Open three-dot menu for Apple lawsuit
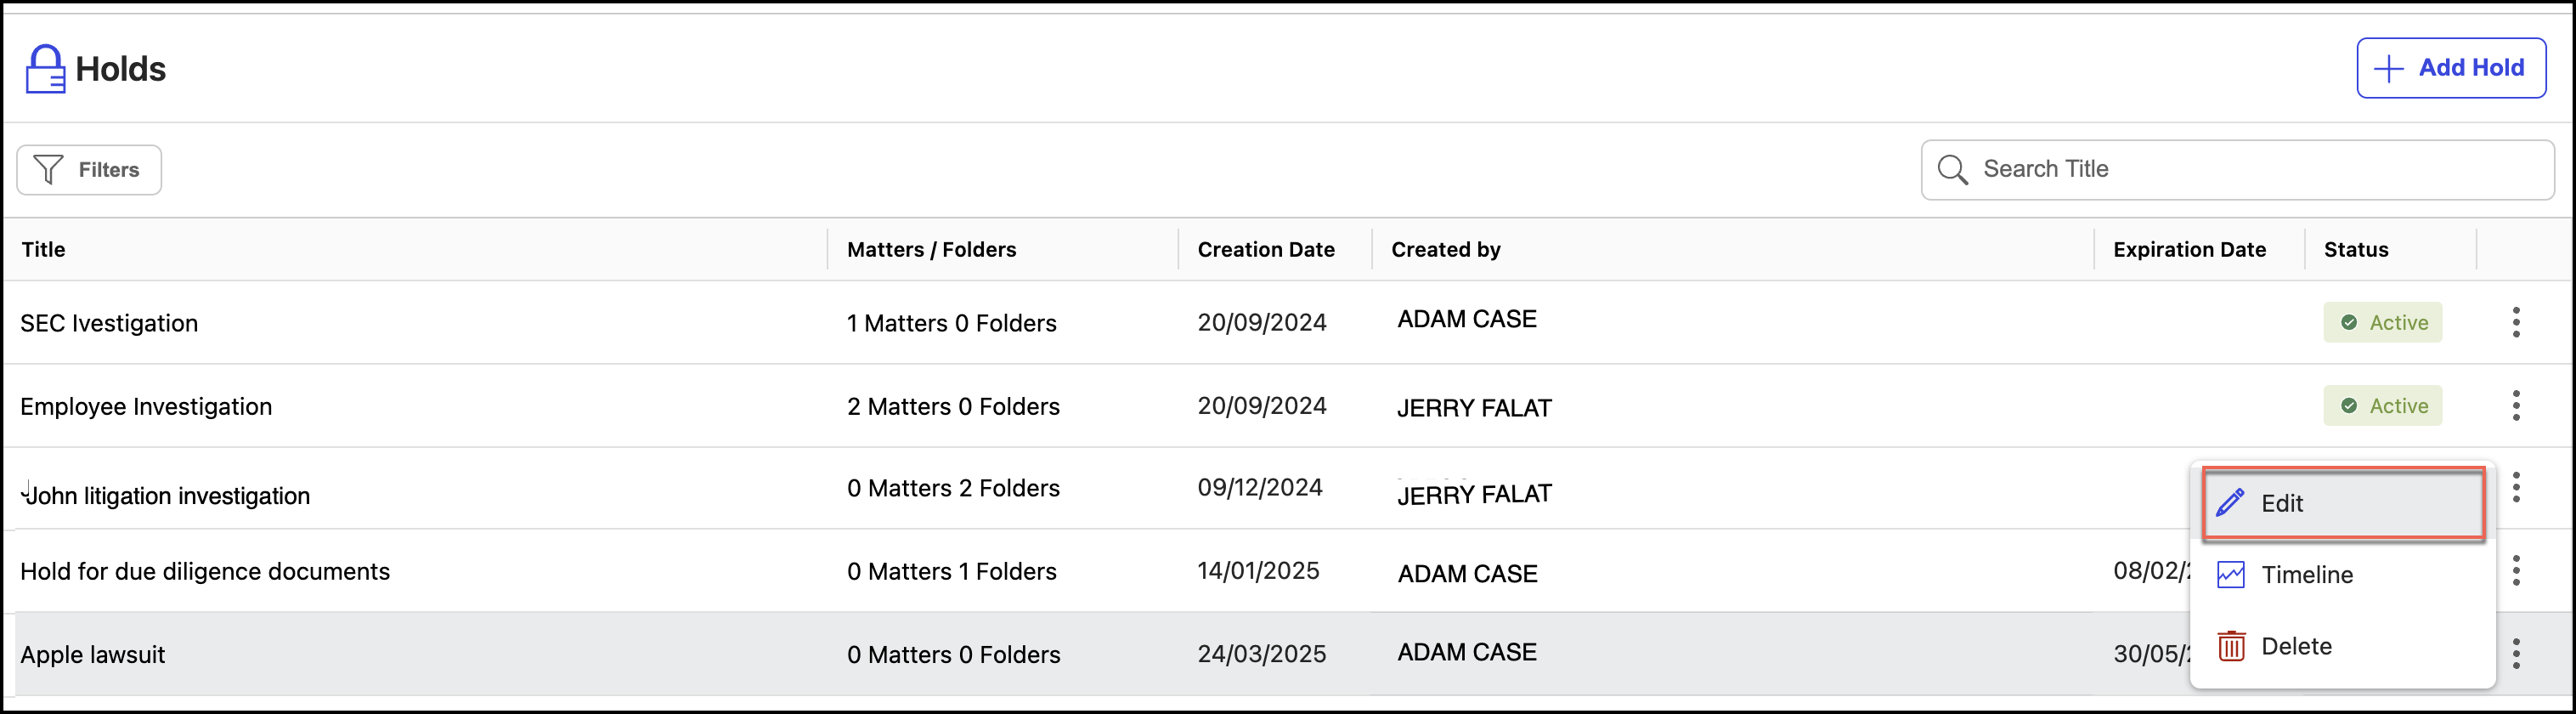 [x=2516, y=654]
